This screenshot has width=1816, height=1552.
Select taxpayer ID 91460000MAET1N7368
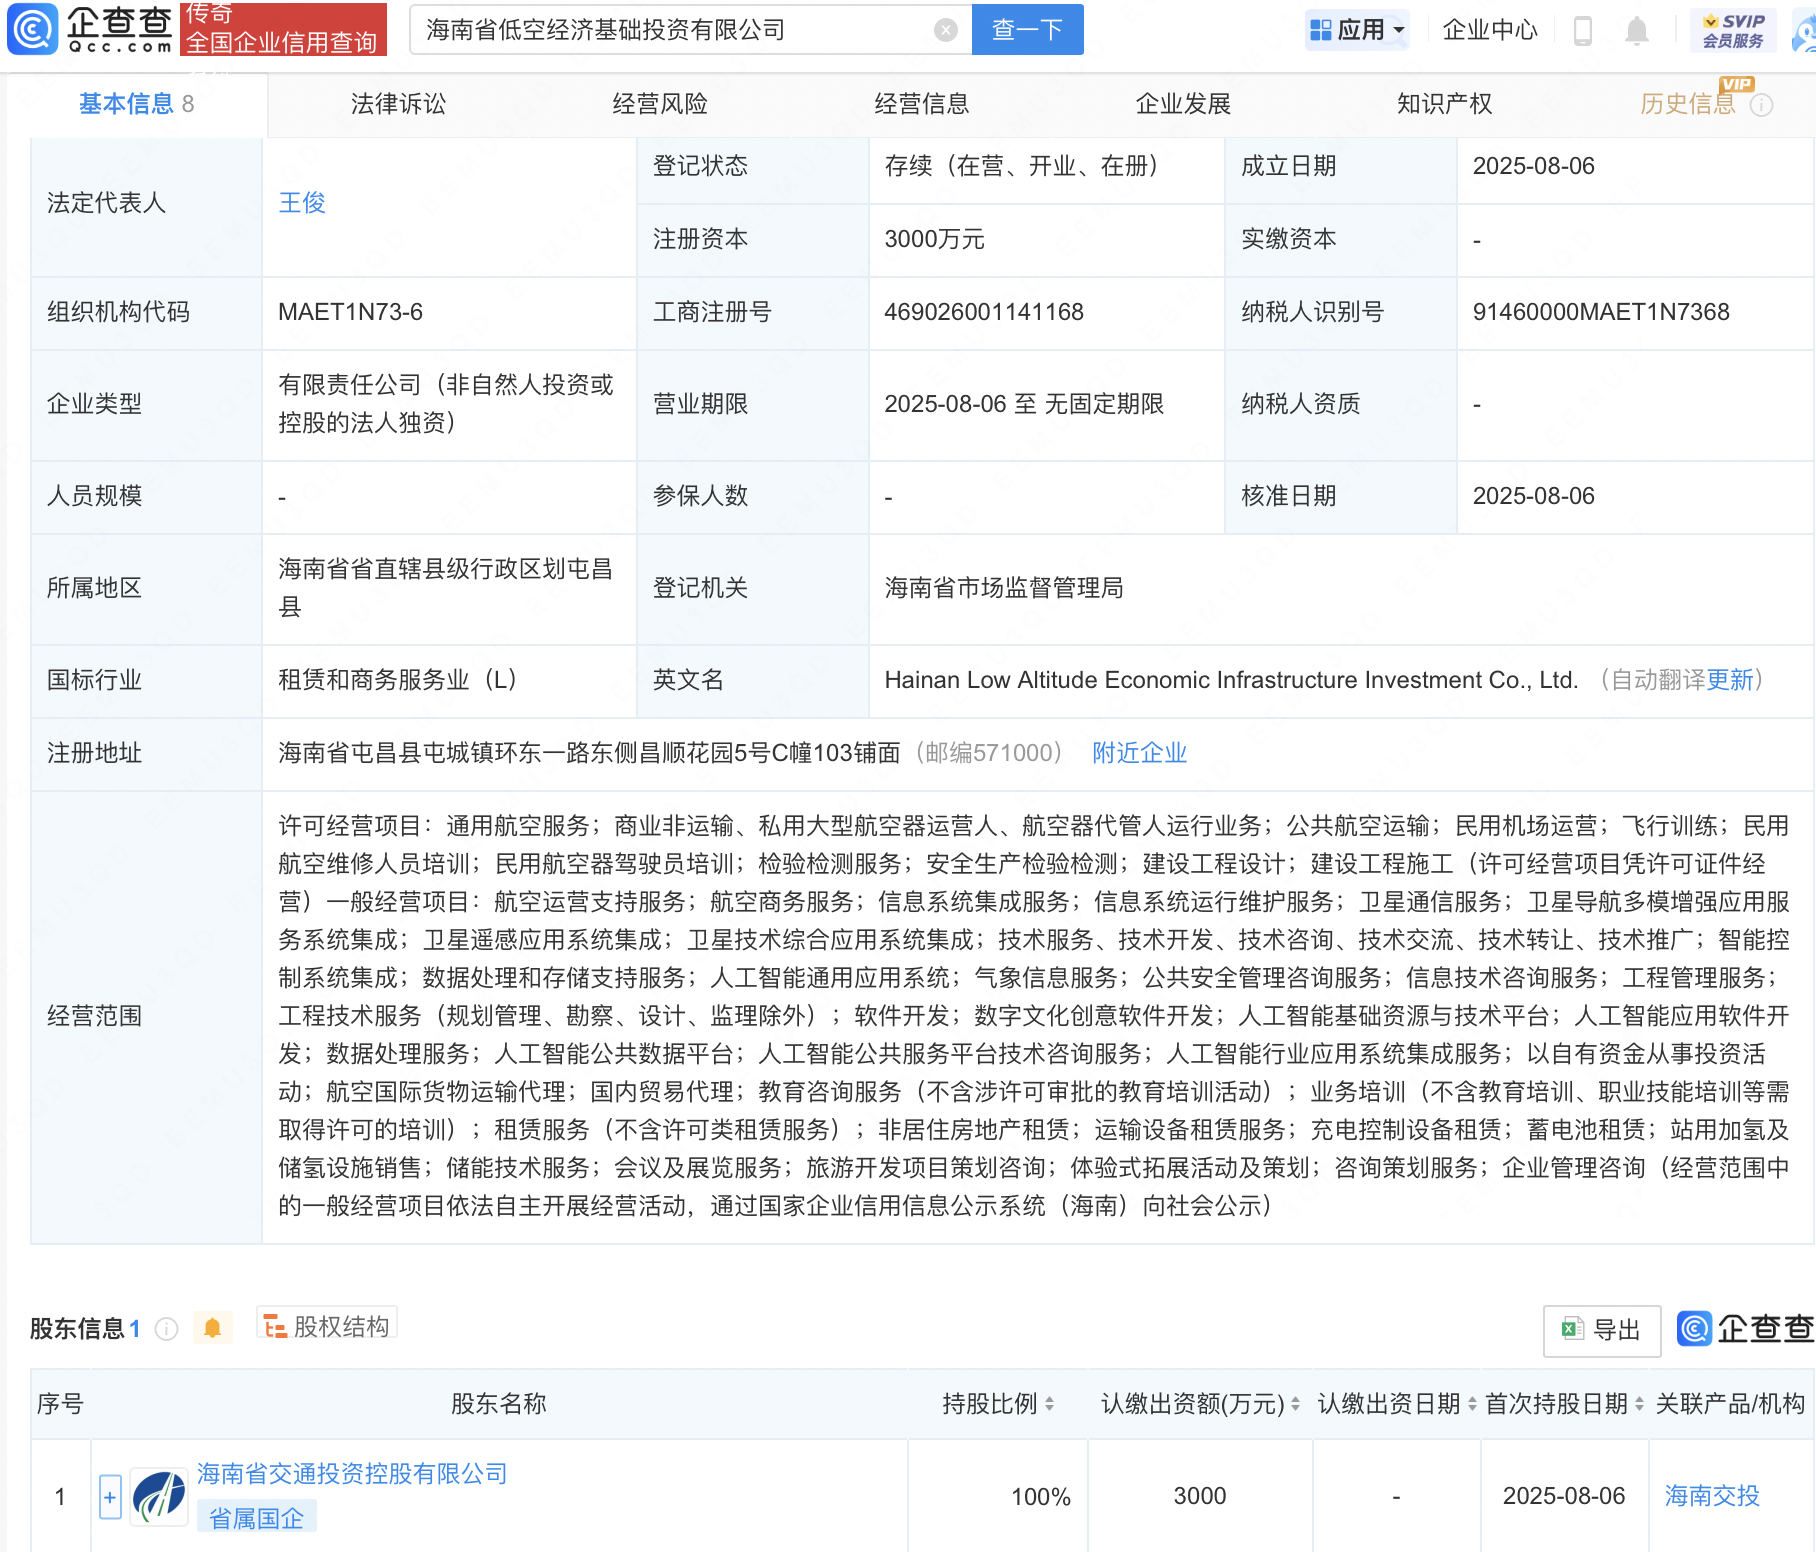click(1601, 312)
